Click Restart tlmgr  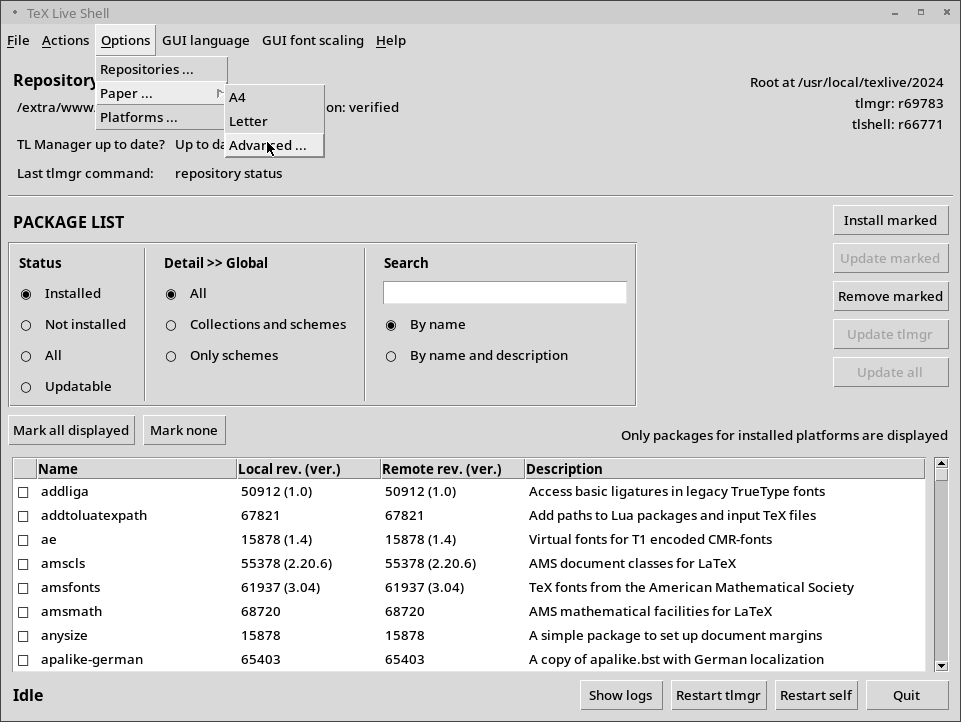717,695
